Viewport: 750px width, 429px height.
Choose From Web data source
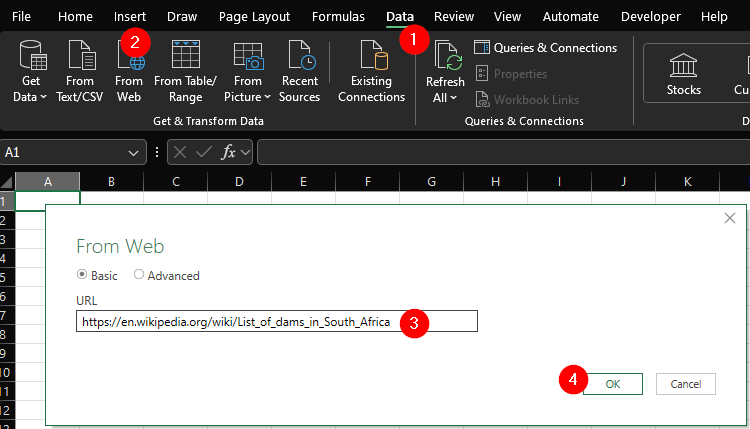tap(129, 71)
